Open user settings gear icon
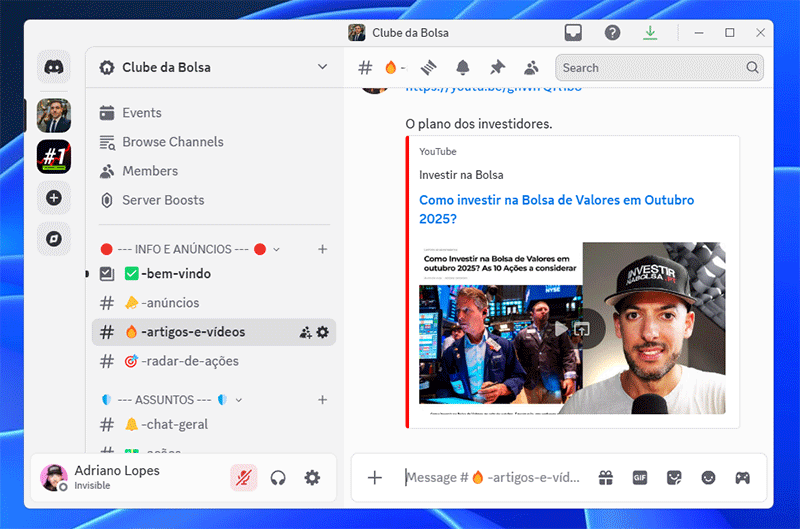Screen dimensions: 800x529 pyautogui.click(x=312, y=478)
